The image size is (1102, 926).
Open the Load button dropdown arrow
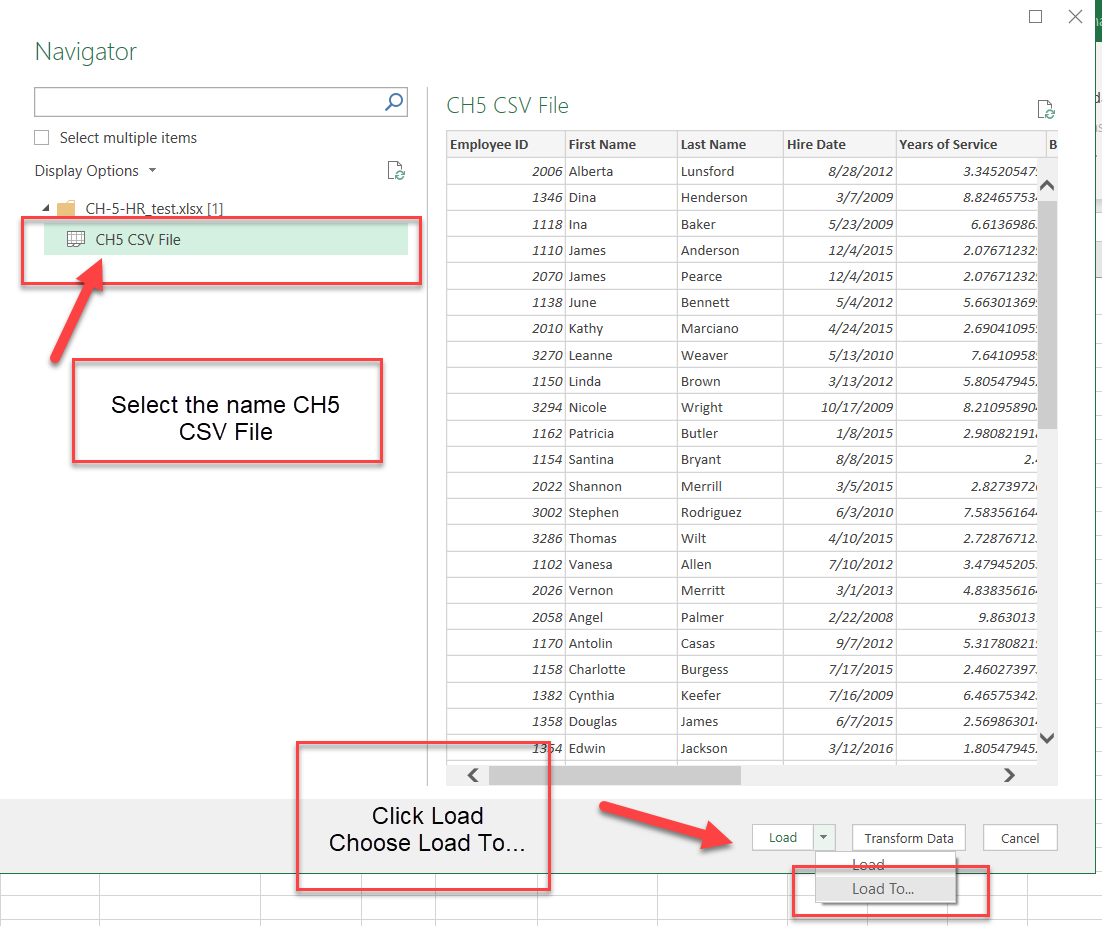pos(824,837)
